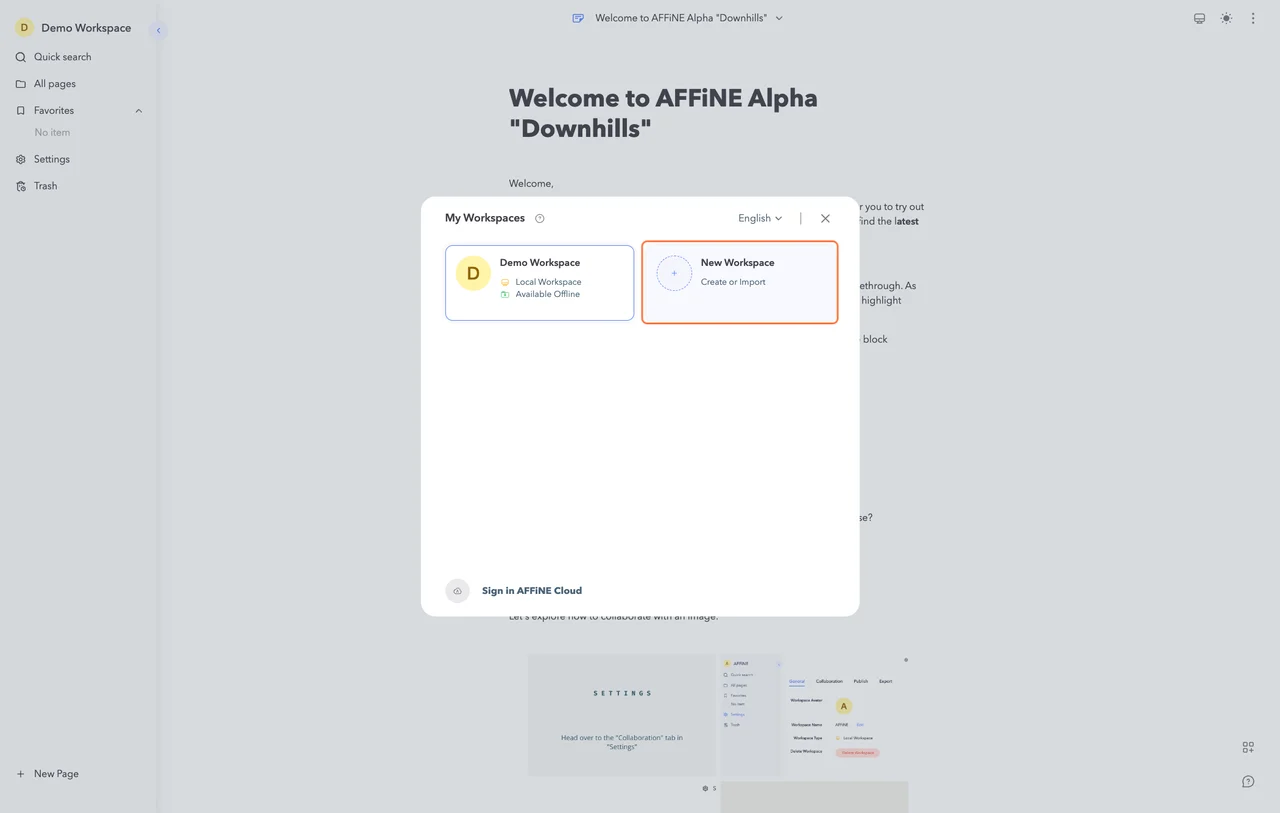Click the New Page button
The height and width of the screenshot is (813, 1280).
click(47, 774)
